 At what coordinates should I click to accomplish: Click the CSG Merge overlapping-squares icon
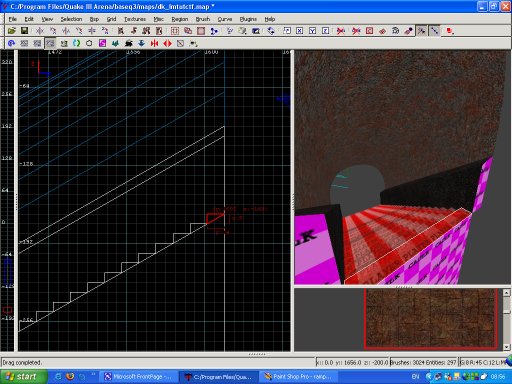click(x=188, y=31)
